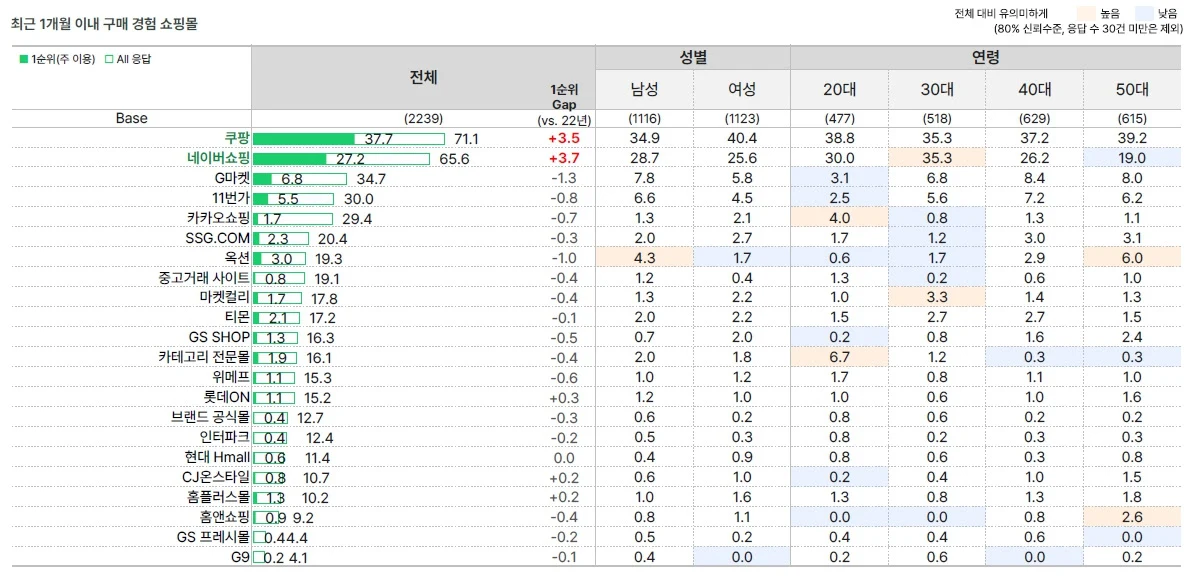Click the SSG.COM row label
1190x577 pixels.
pos(218,238)
